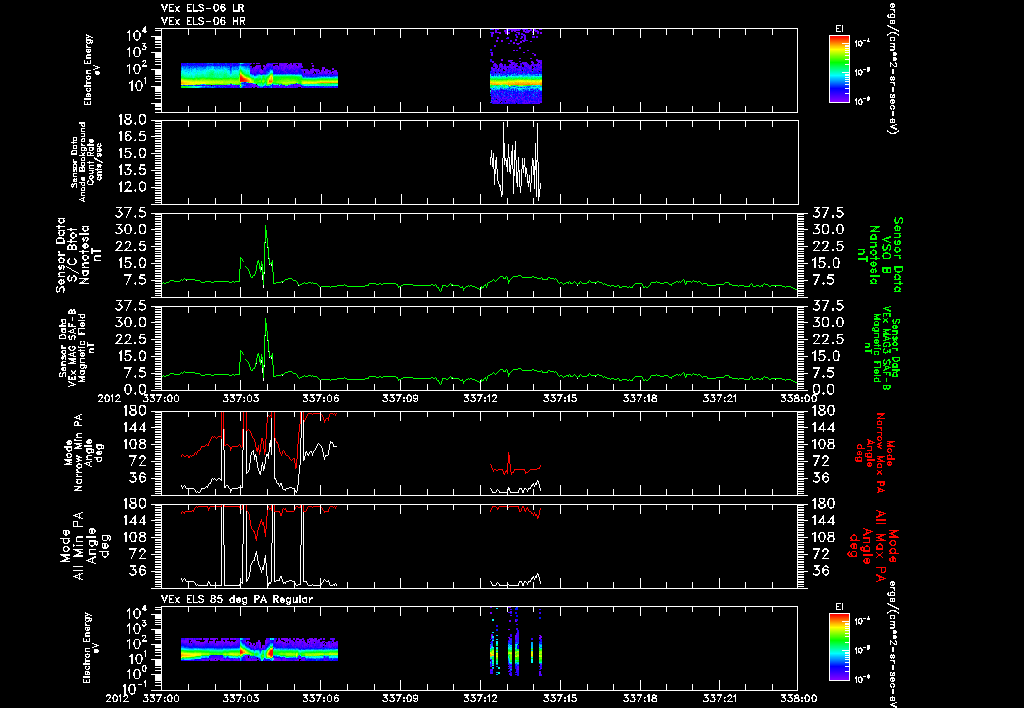Image resolution: width=1024 pixels, height=708 pixels.
Task: Click the 13.5 tick on the count rate axis
Action: pyautogui.click(x=135, y=170)
